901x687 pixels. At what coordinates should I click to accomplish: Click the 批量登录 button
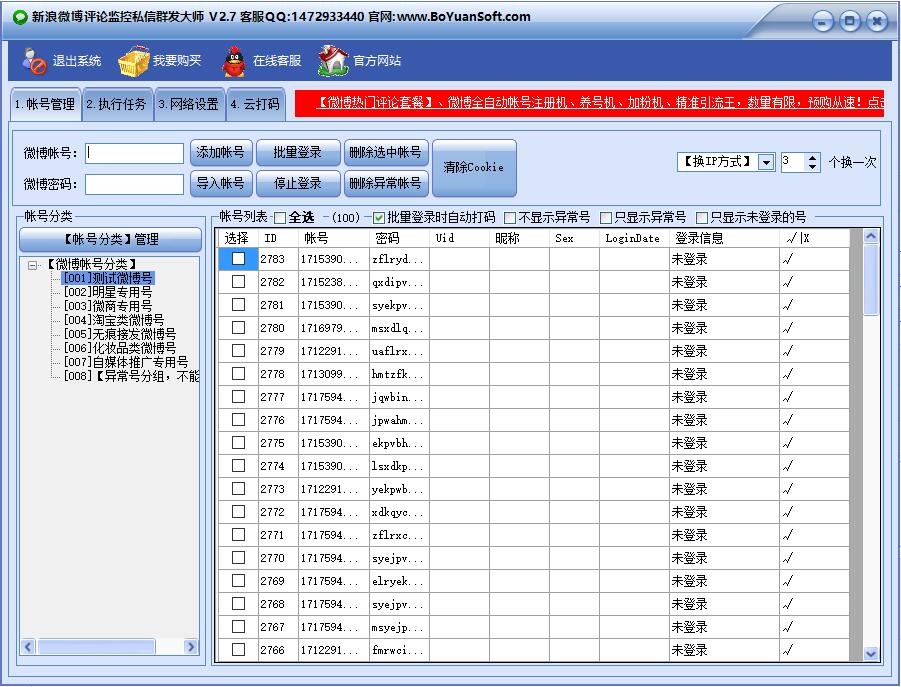[298, 152]
